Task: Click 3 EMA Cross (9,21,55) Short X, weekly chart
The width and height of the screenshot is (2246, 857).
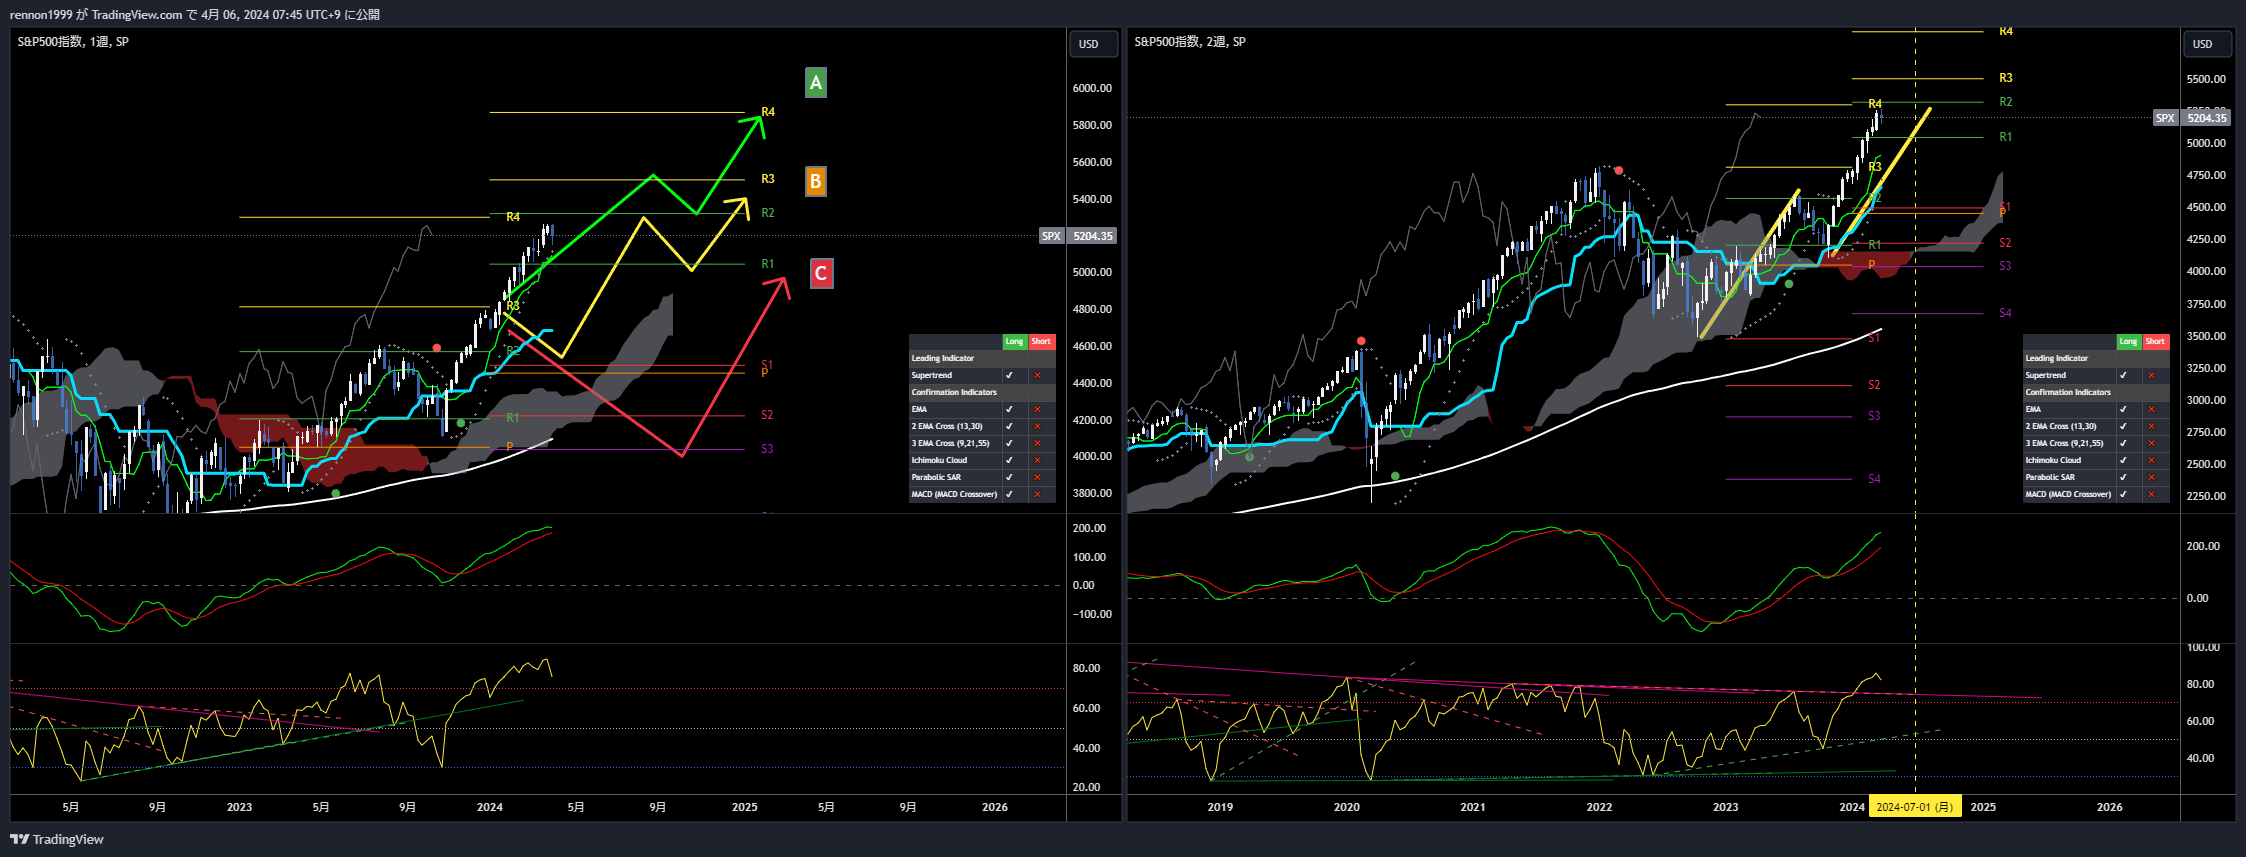Action: [x=1037, y=443]
